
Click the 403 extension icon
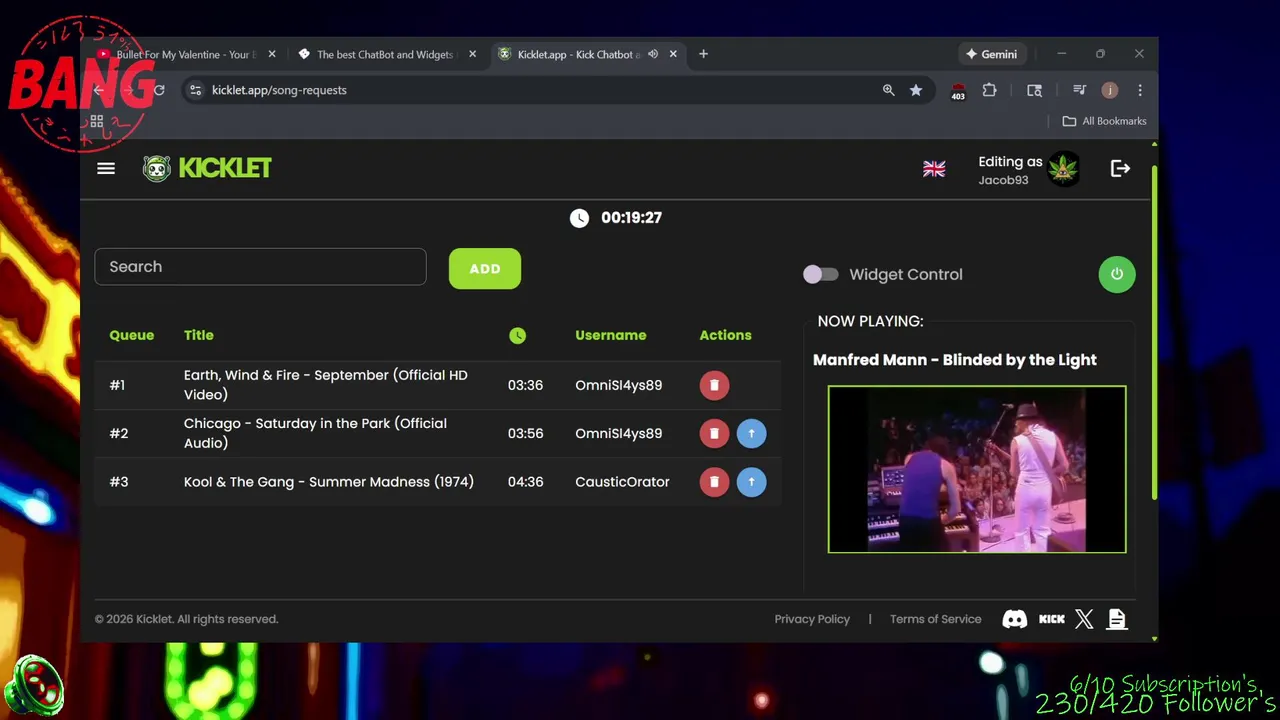coord(958,91)
